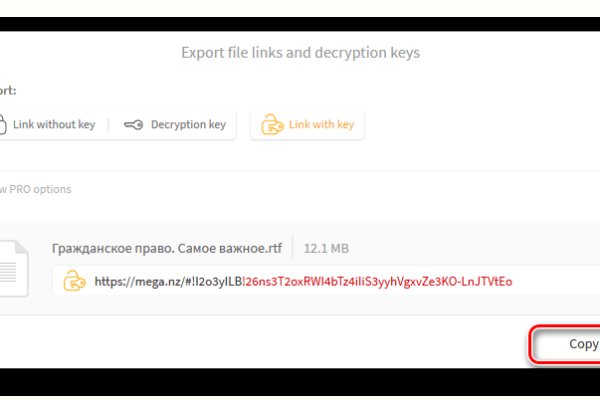Click the vertical separator between file name and size

(292, 248)
